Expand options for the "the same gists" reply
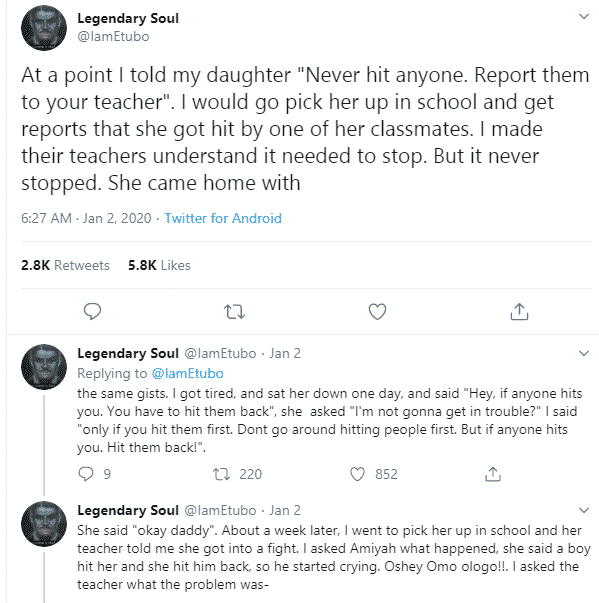 point(584,353)
